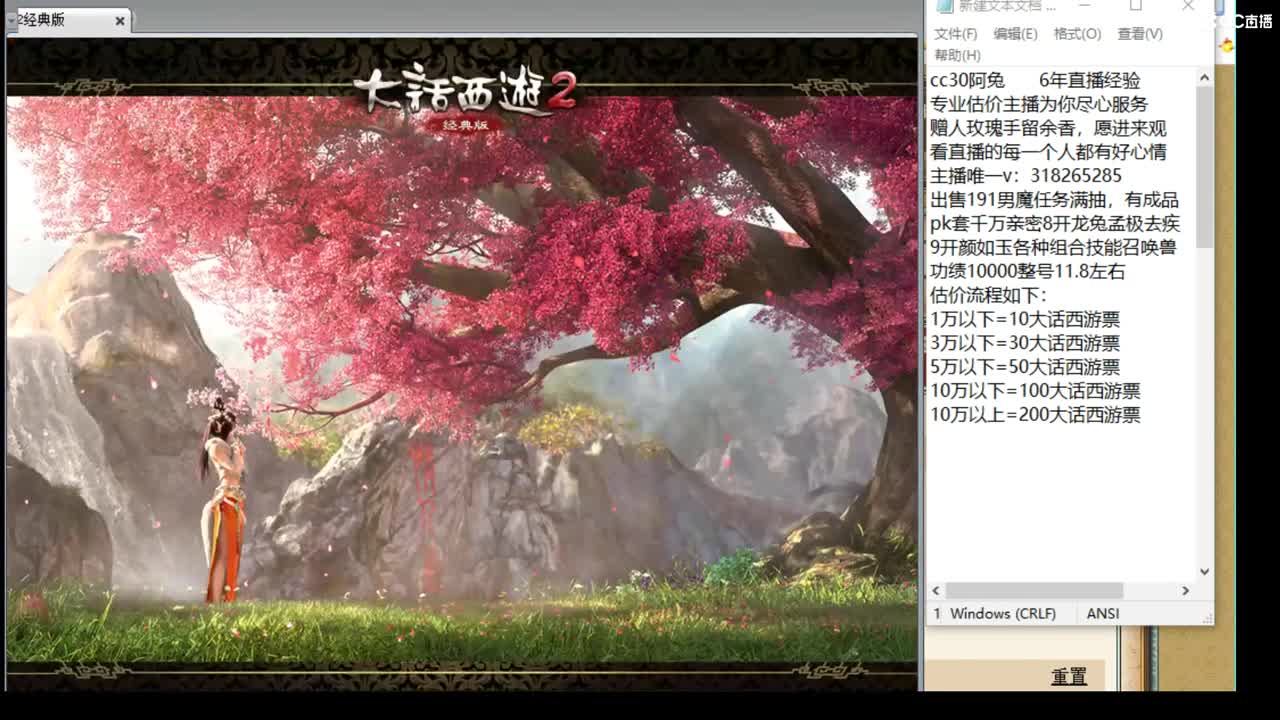Click the Notepad horizontal scrollbar left arrow

936,591
